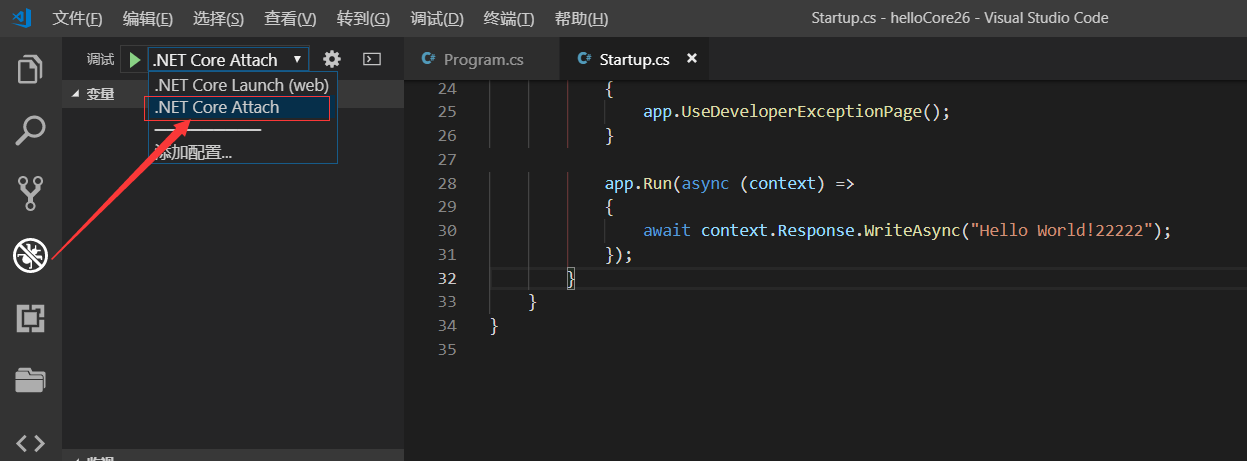Open the 文件(F) menu
Viewport: 1247px width, 461px height.
click(x=77, y=19)
